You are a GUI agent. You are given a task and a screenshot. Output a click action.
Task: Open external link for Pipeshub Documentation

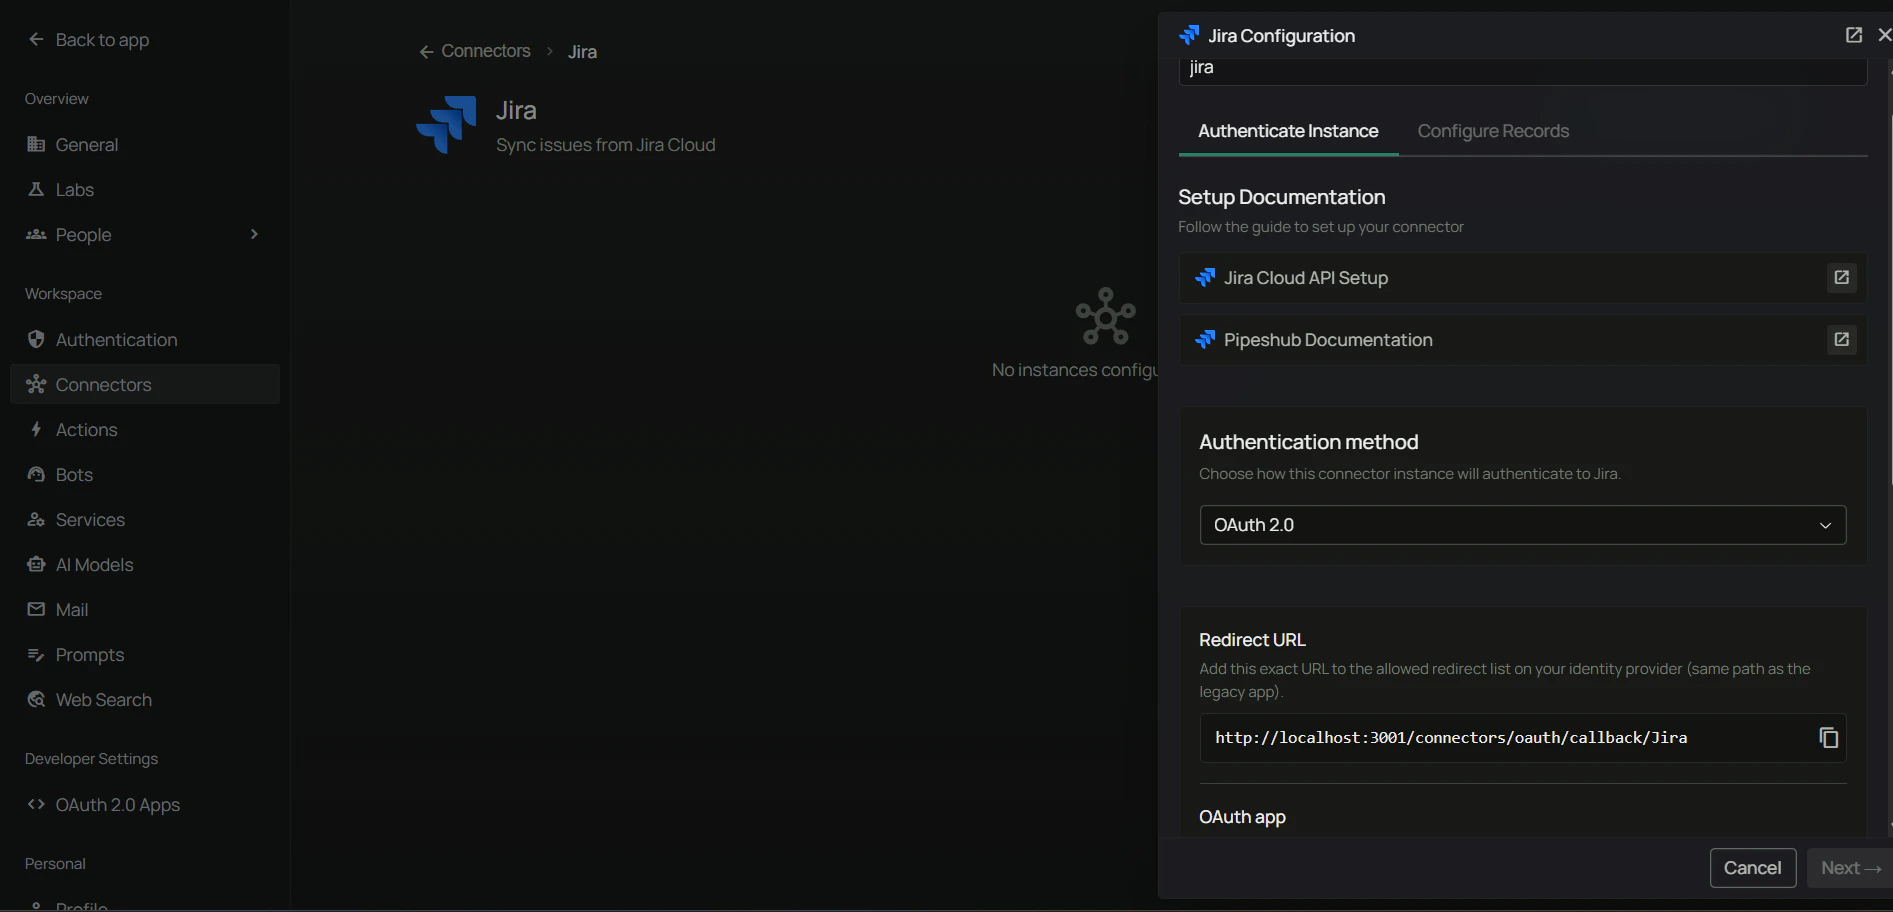(1841, 339)
